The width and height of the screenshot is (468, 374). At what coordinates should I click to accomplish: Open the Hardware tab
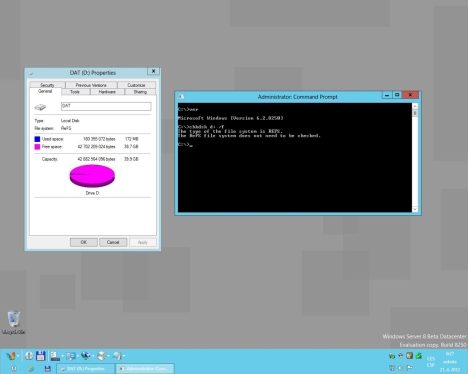click(x=107, y=92)
